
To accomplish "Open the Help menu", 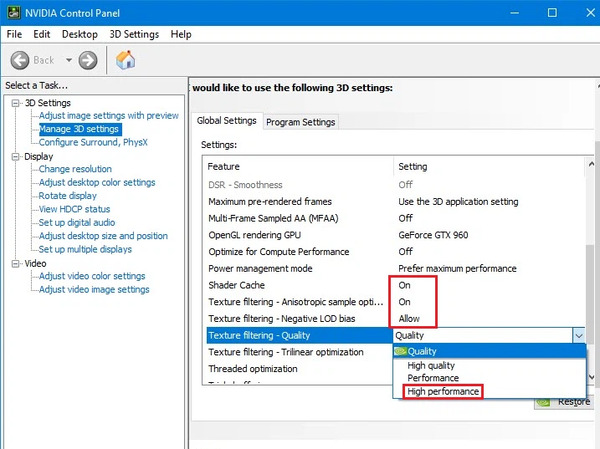I will 181,34.
